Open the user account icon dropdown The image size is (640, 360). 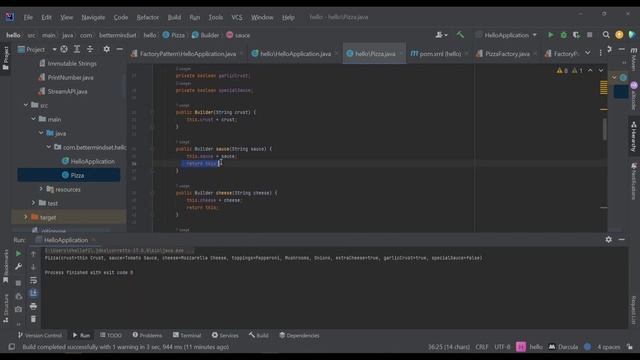pyautogui.click(x=441, y=35)
